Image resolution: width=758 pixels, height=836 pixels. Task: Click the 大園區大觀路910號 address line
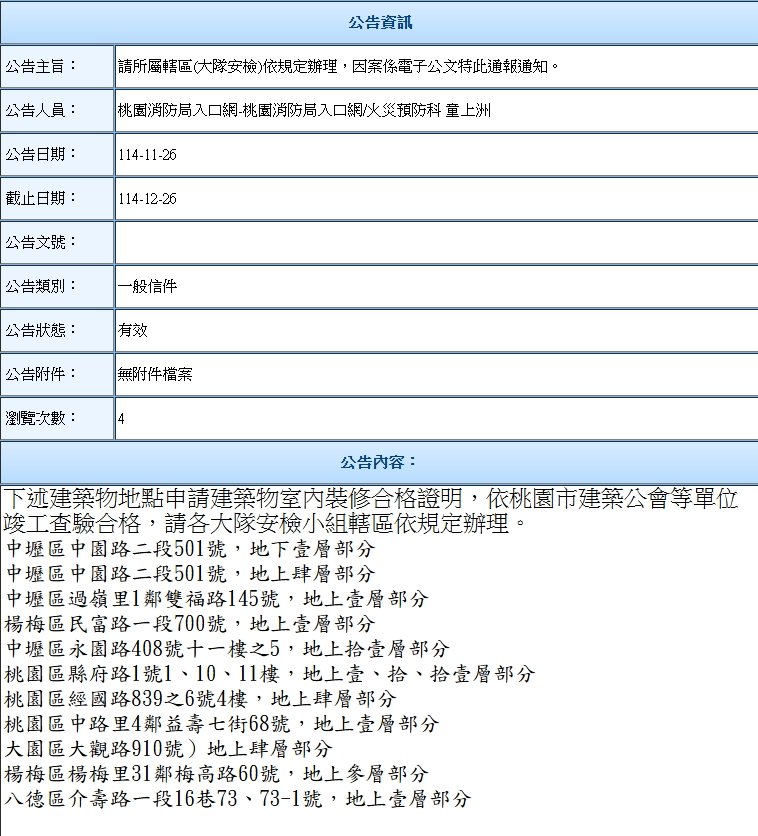(168, 749)
